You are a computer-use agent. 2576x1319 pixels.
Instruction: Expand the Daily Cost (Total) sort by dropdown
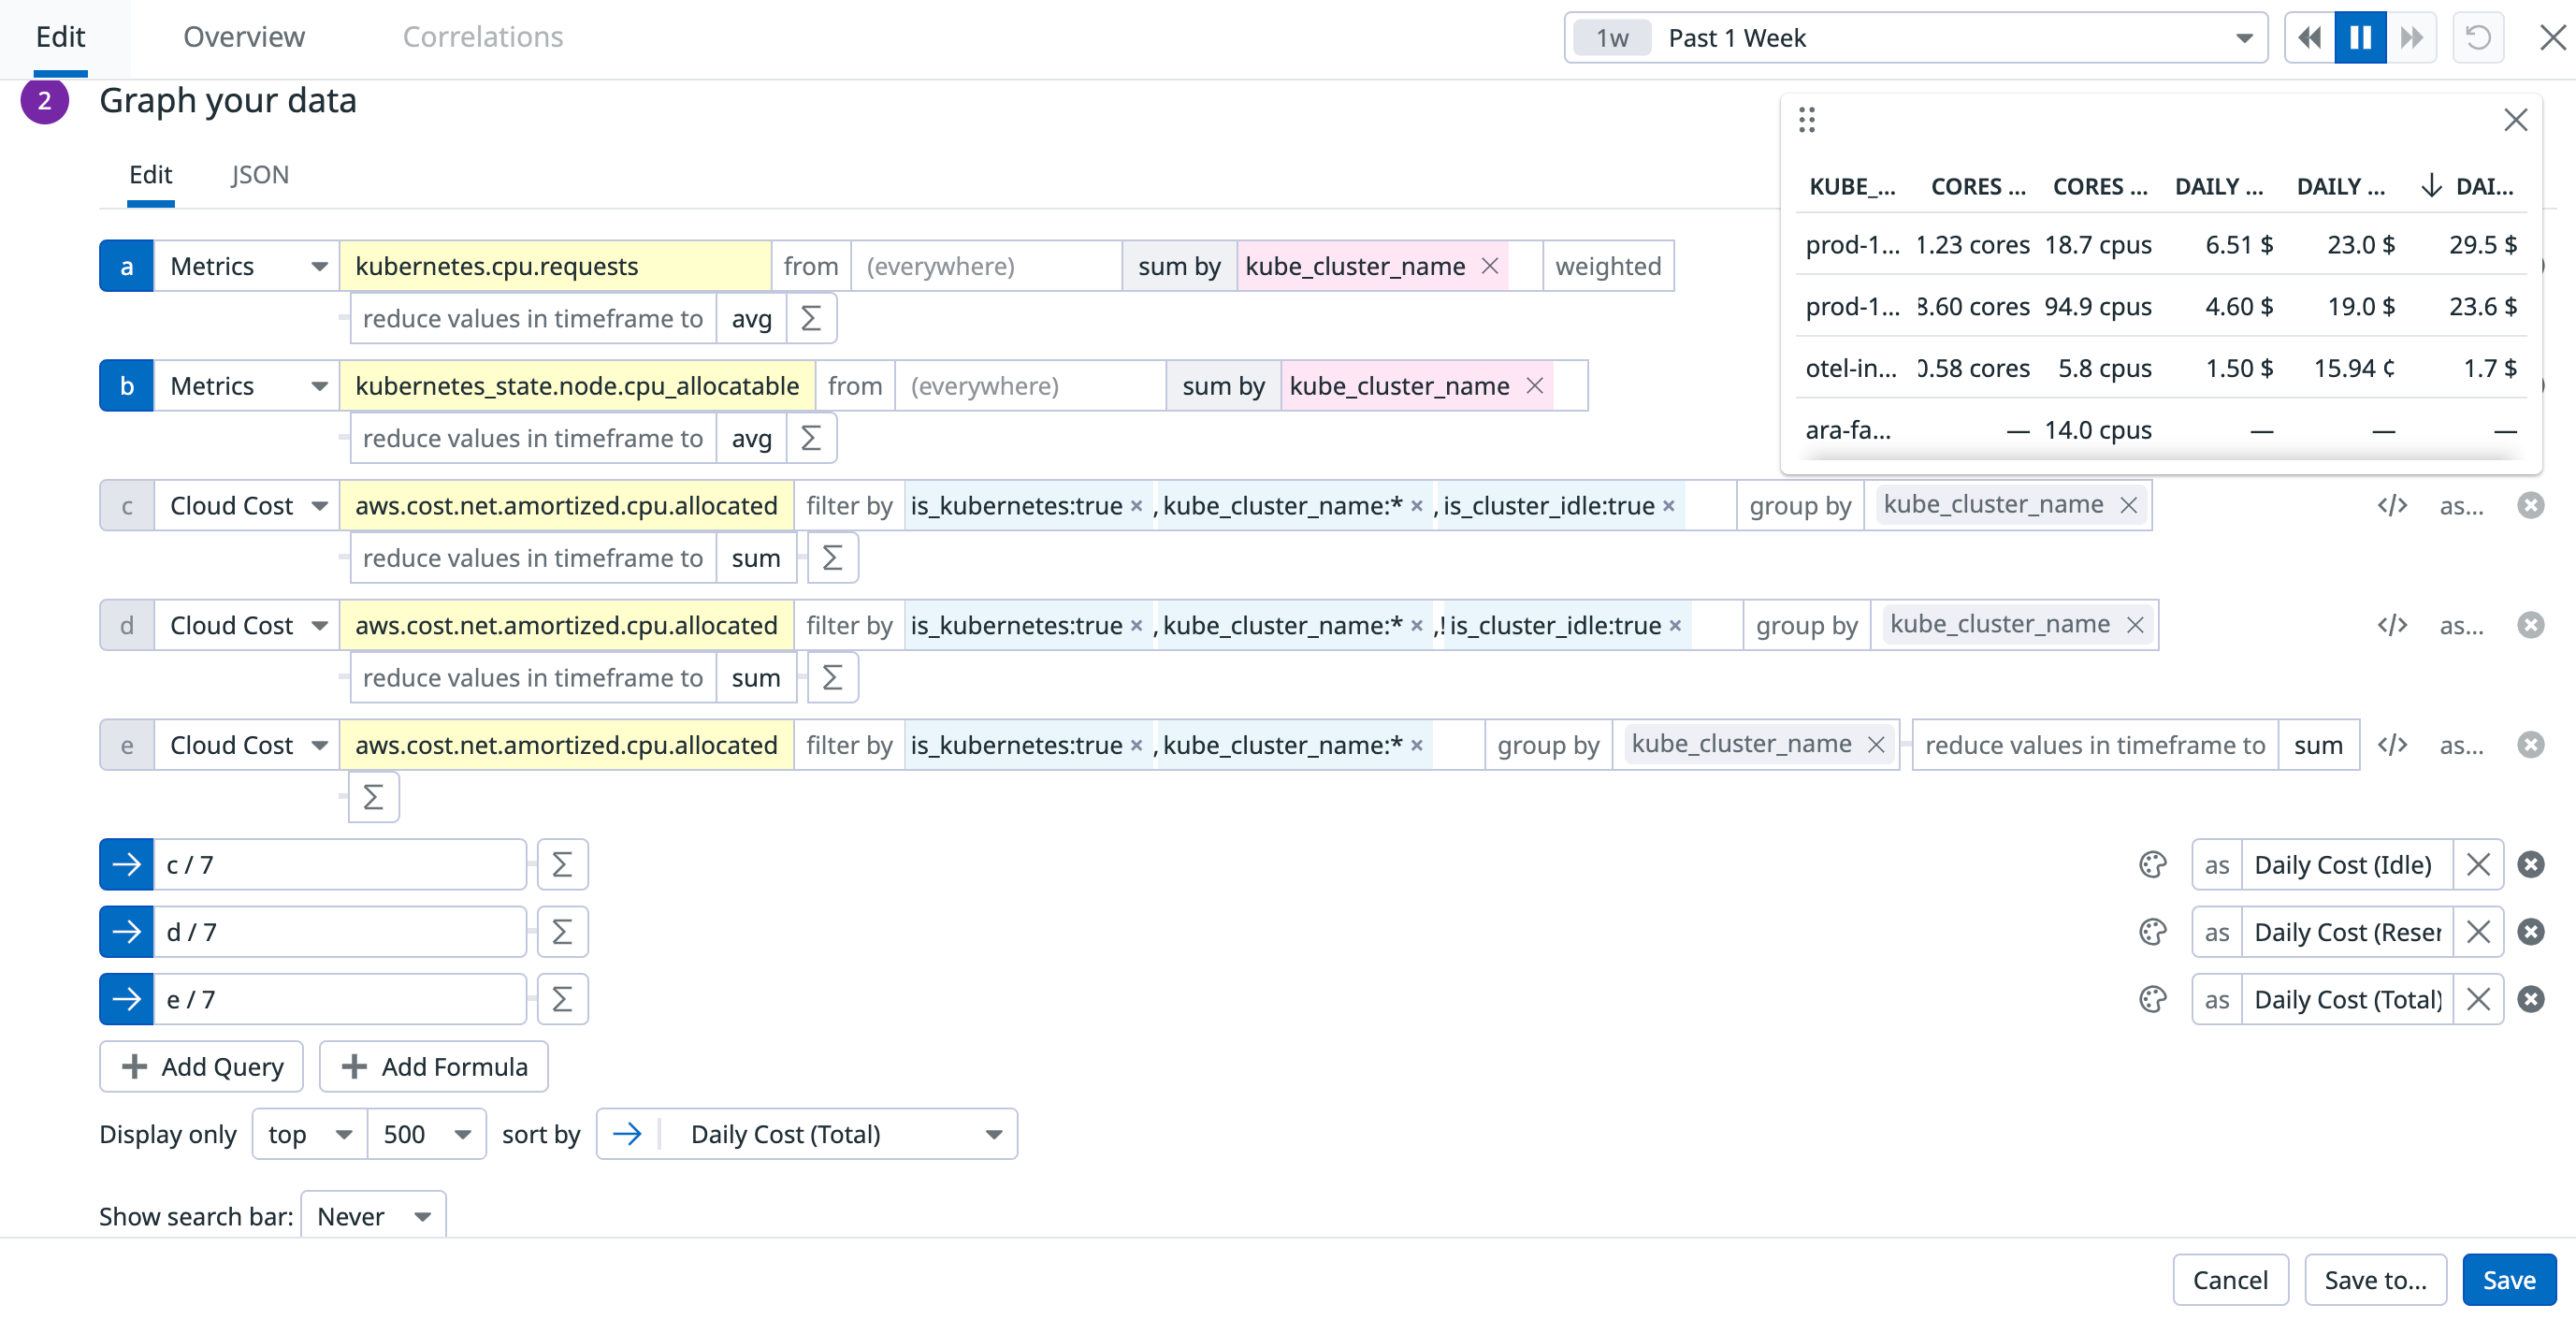click(806, 1134)
